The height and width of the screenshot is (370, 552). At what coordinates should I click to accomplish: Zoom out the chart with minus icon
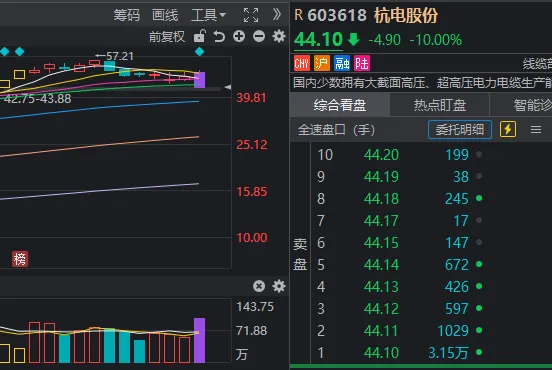[x=259, y=36]
